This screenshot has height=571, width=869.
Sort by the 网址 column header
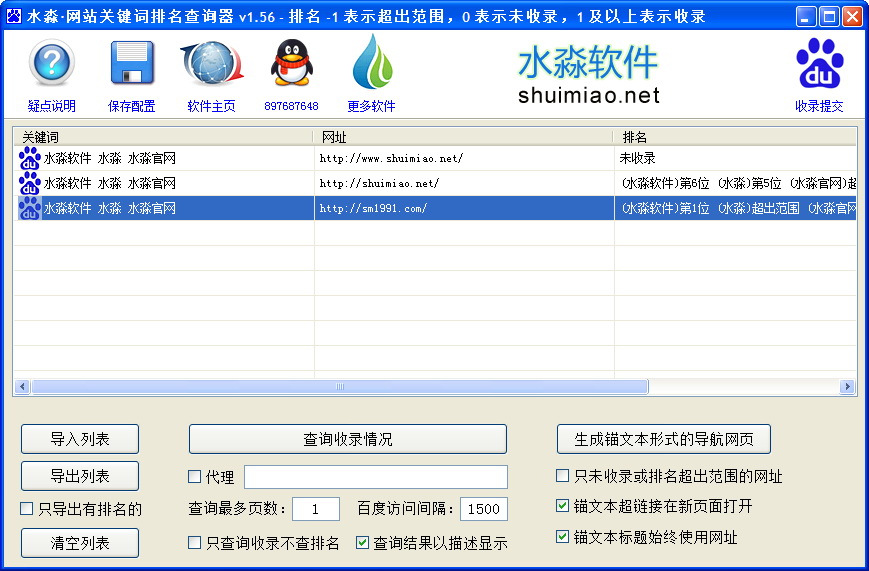(x=464, y=137)
